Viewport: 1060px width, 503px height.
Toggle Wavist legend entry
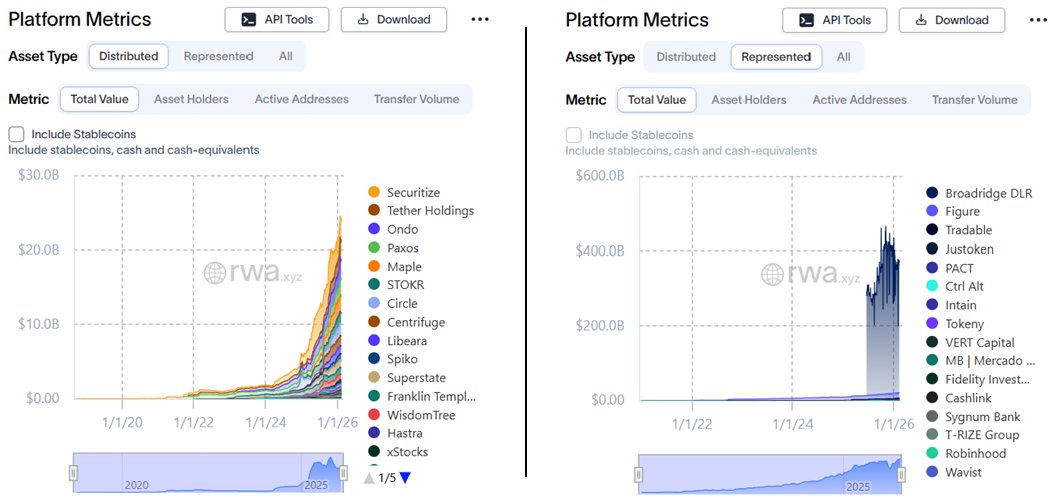pyautogui.click(x=955, y=472)
